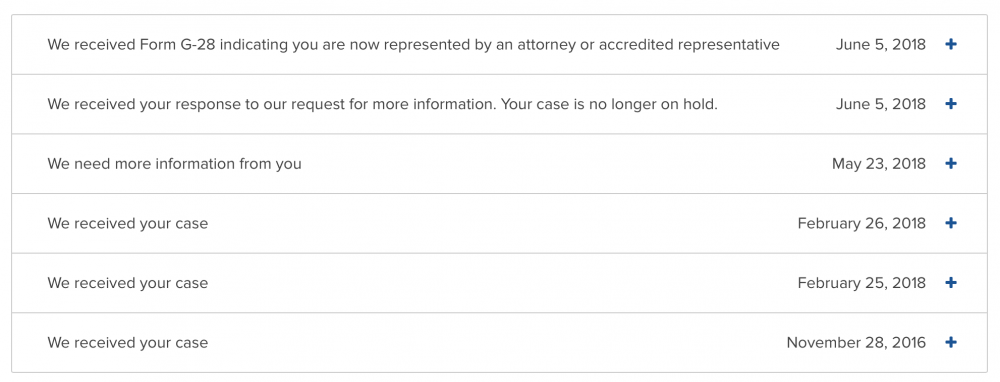Screen dimensions: 1000x382
Task: Select 'We received your response' status message
Action: [x=383, y=104]
